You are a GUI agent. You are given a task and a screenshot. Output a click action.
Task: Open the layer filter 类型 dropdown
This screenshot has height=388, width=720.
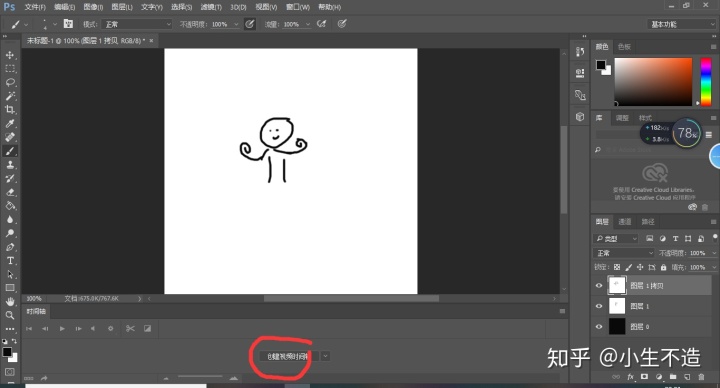tap(615, 238)
